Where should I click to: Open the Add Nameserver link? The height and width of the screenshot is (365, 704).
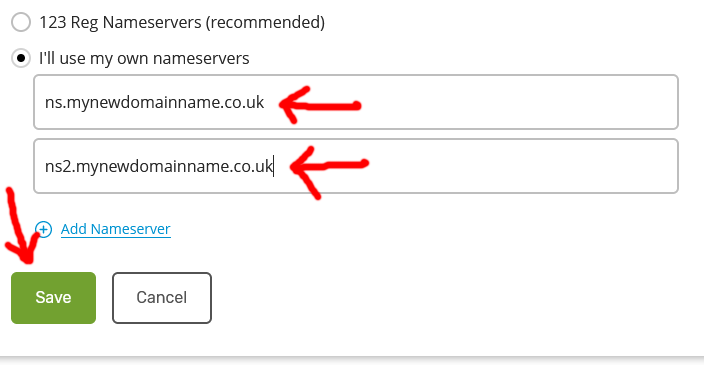click(116, 229)
